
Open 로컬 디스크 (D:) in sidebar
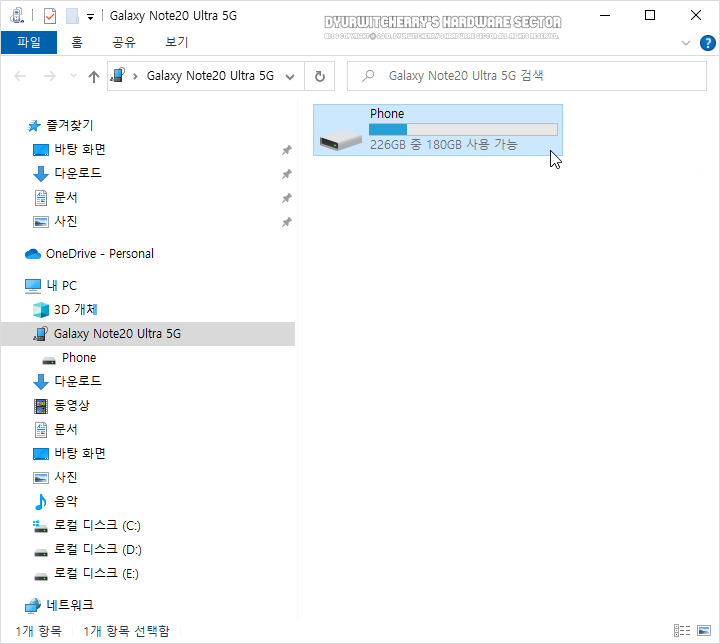[x=97, y=549]
